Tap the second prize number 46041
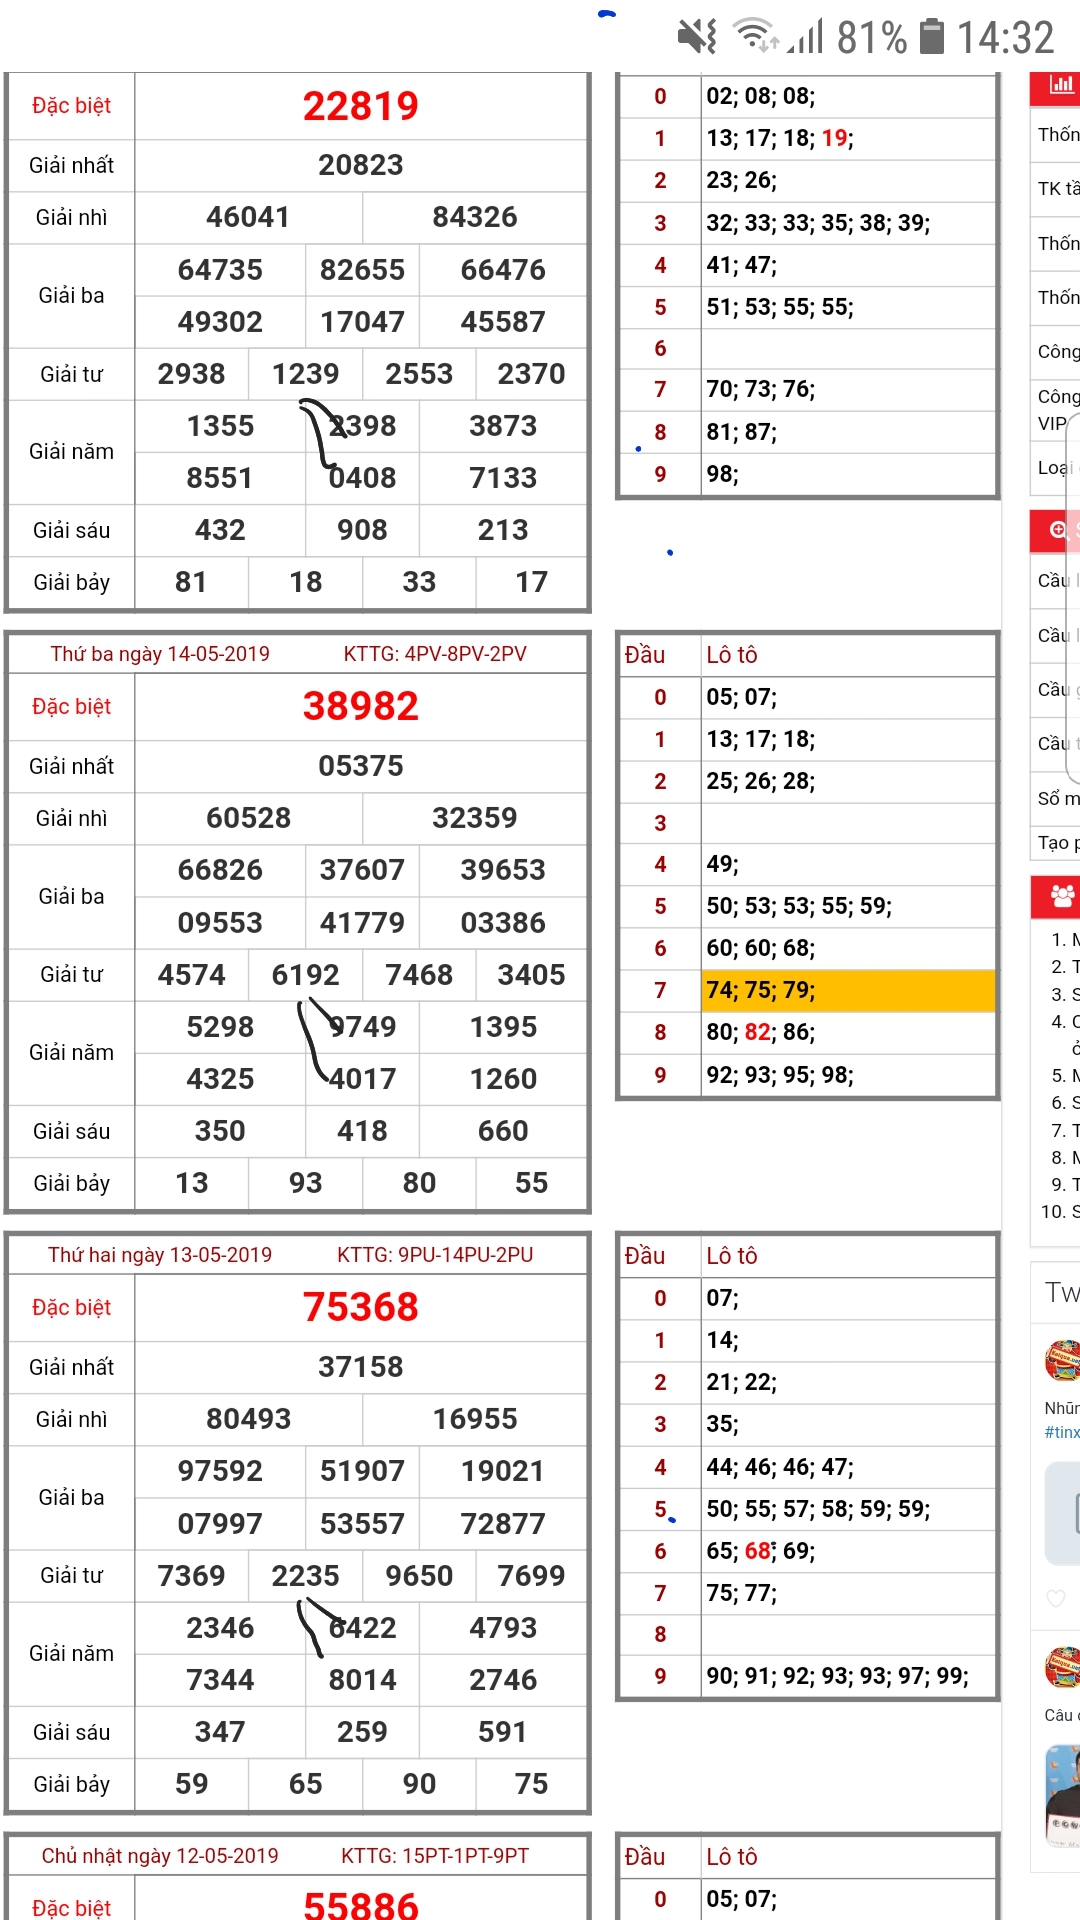The image size is (1080, 1920). pos(248,217)
